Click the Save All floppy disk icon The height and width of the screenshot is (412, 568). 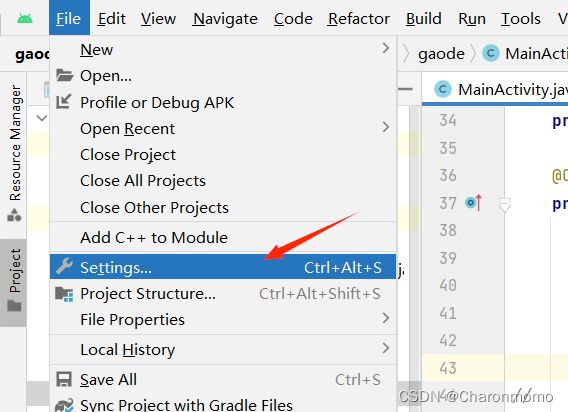tap(64, 380)
